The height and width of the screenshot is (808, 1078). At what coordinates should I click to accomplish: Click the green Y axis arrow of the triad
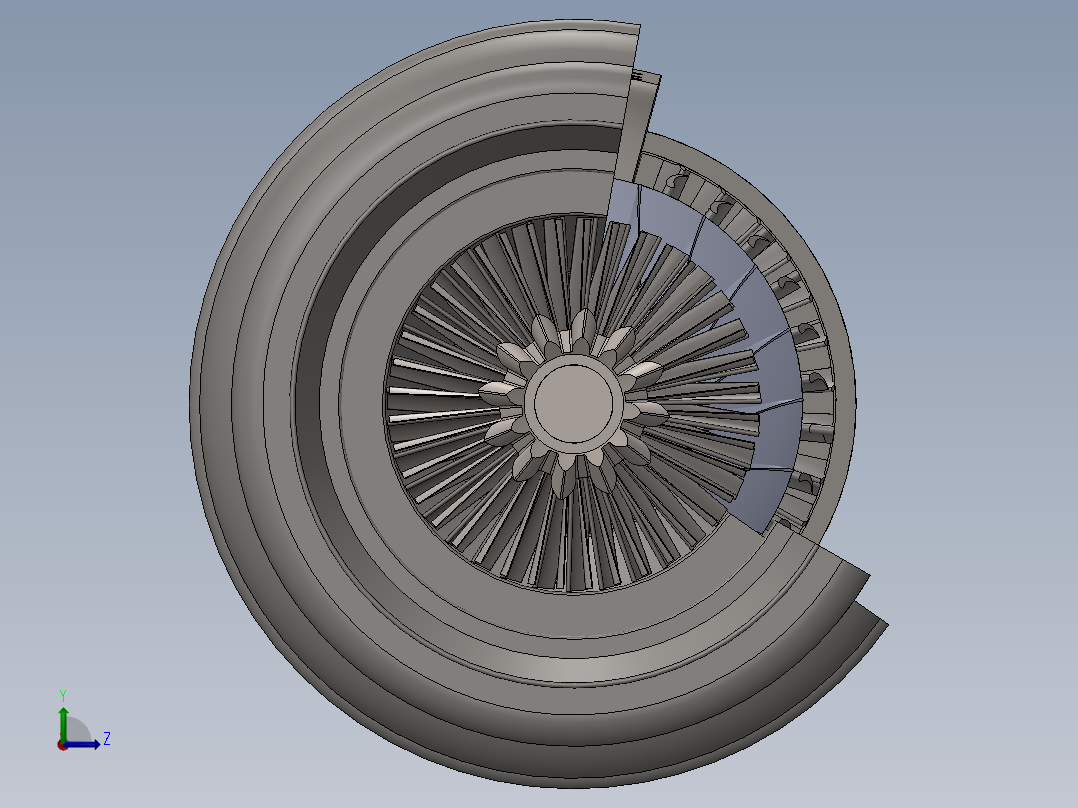(x=63, y=723)
